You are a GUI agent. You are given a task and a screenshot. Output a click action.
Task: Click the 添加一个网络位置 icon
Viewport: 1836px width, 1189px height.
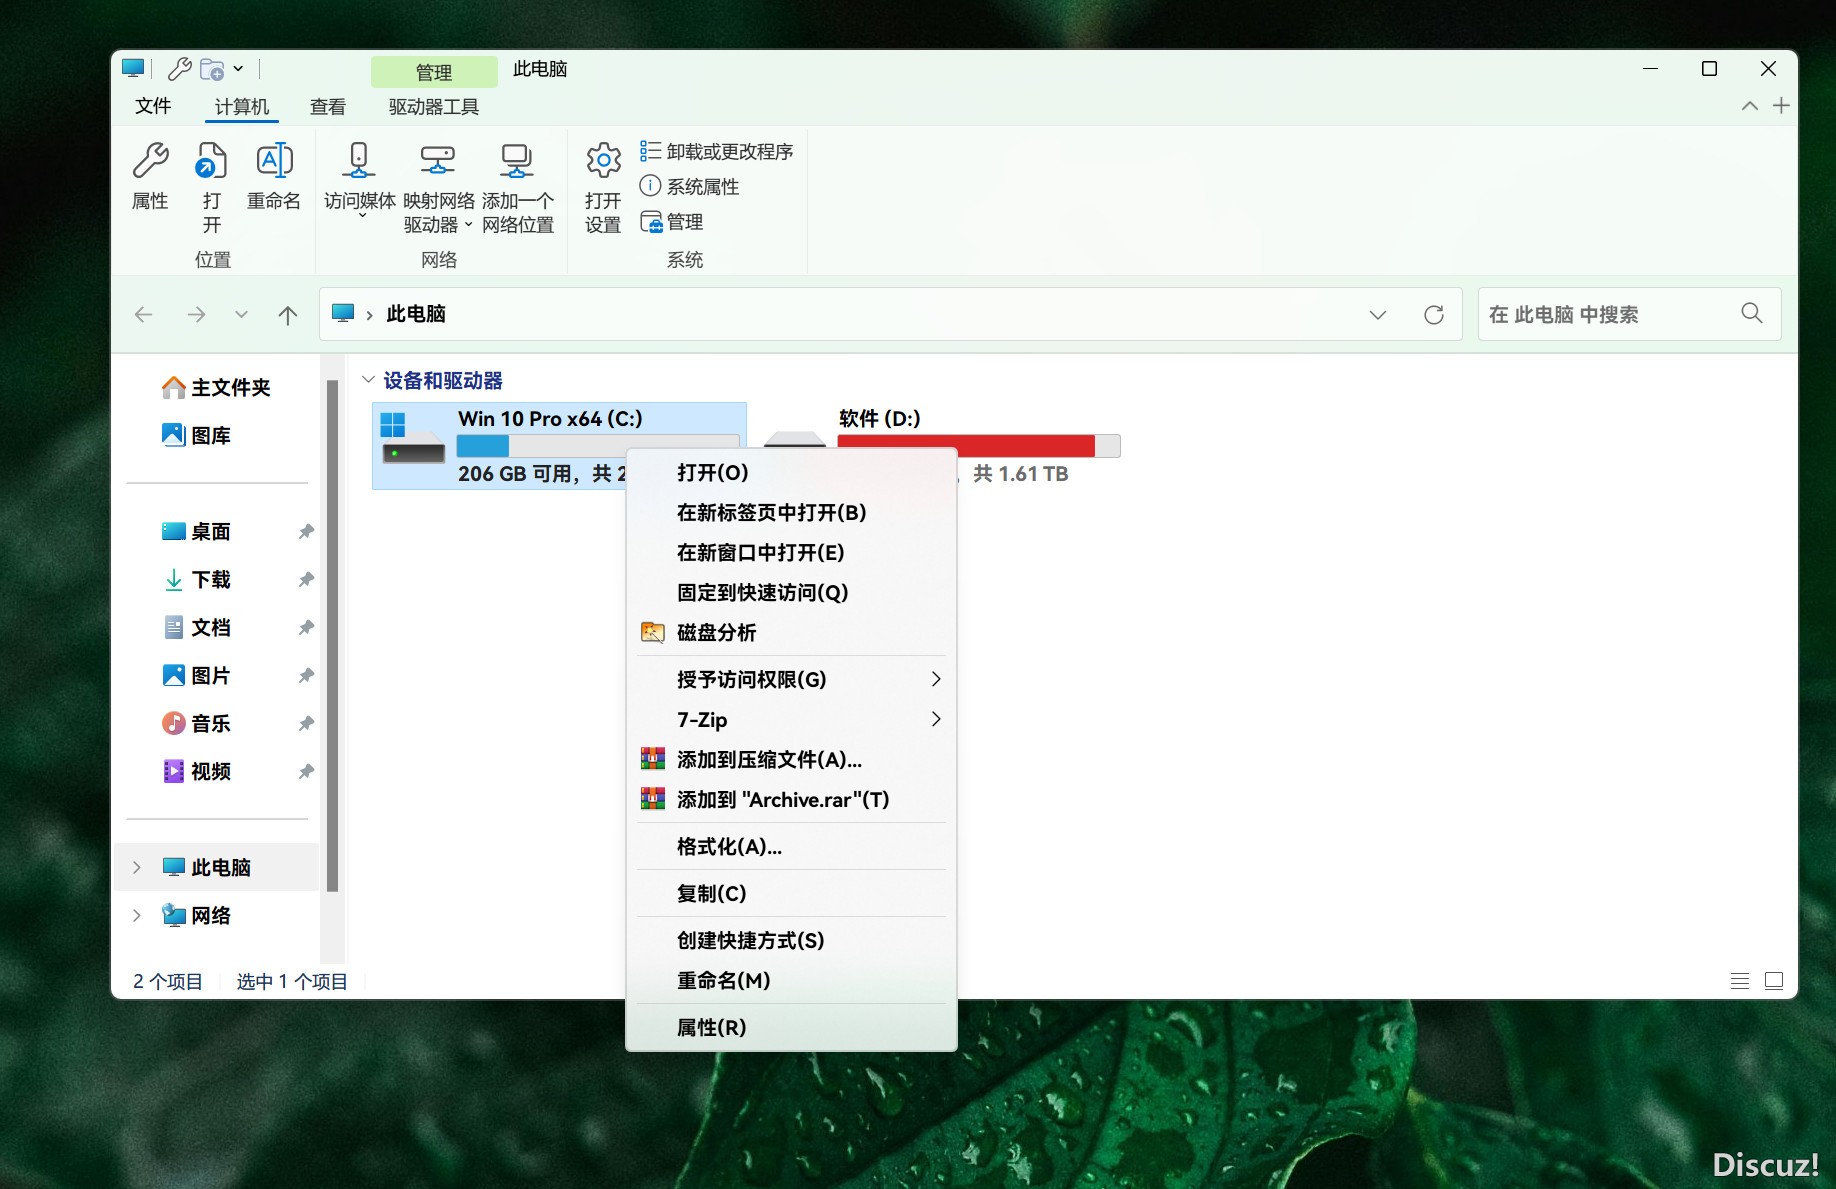tap(517, 160)
